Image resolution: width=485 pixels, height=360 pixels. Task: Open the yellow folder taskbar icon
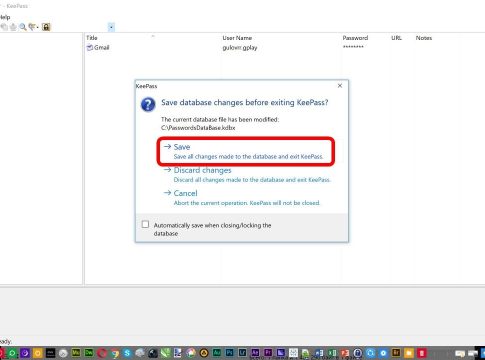pos(409,353)
